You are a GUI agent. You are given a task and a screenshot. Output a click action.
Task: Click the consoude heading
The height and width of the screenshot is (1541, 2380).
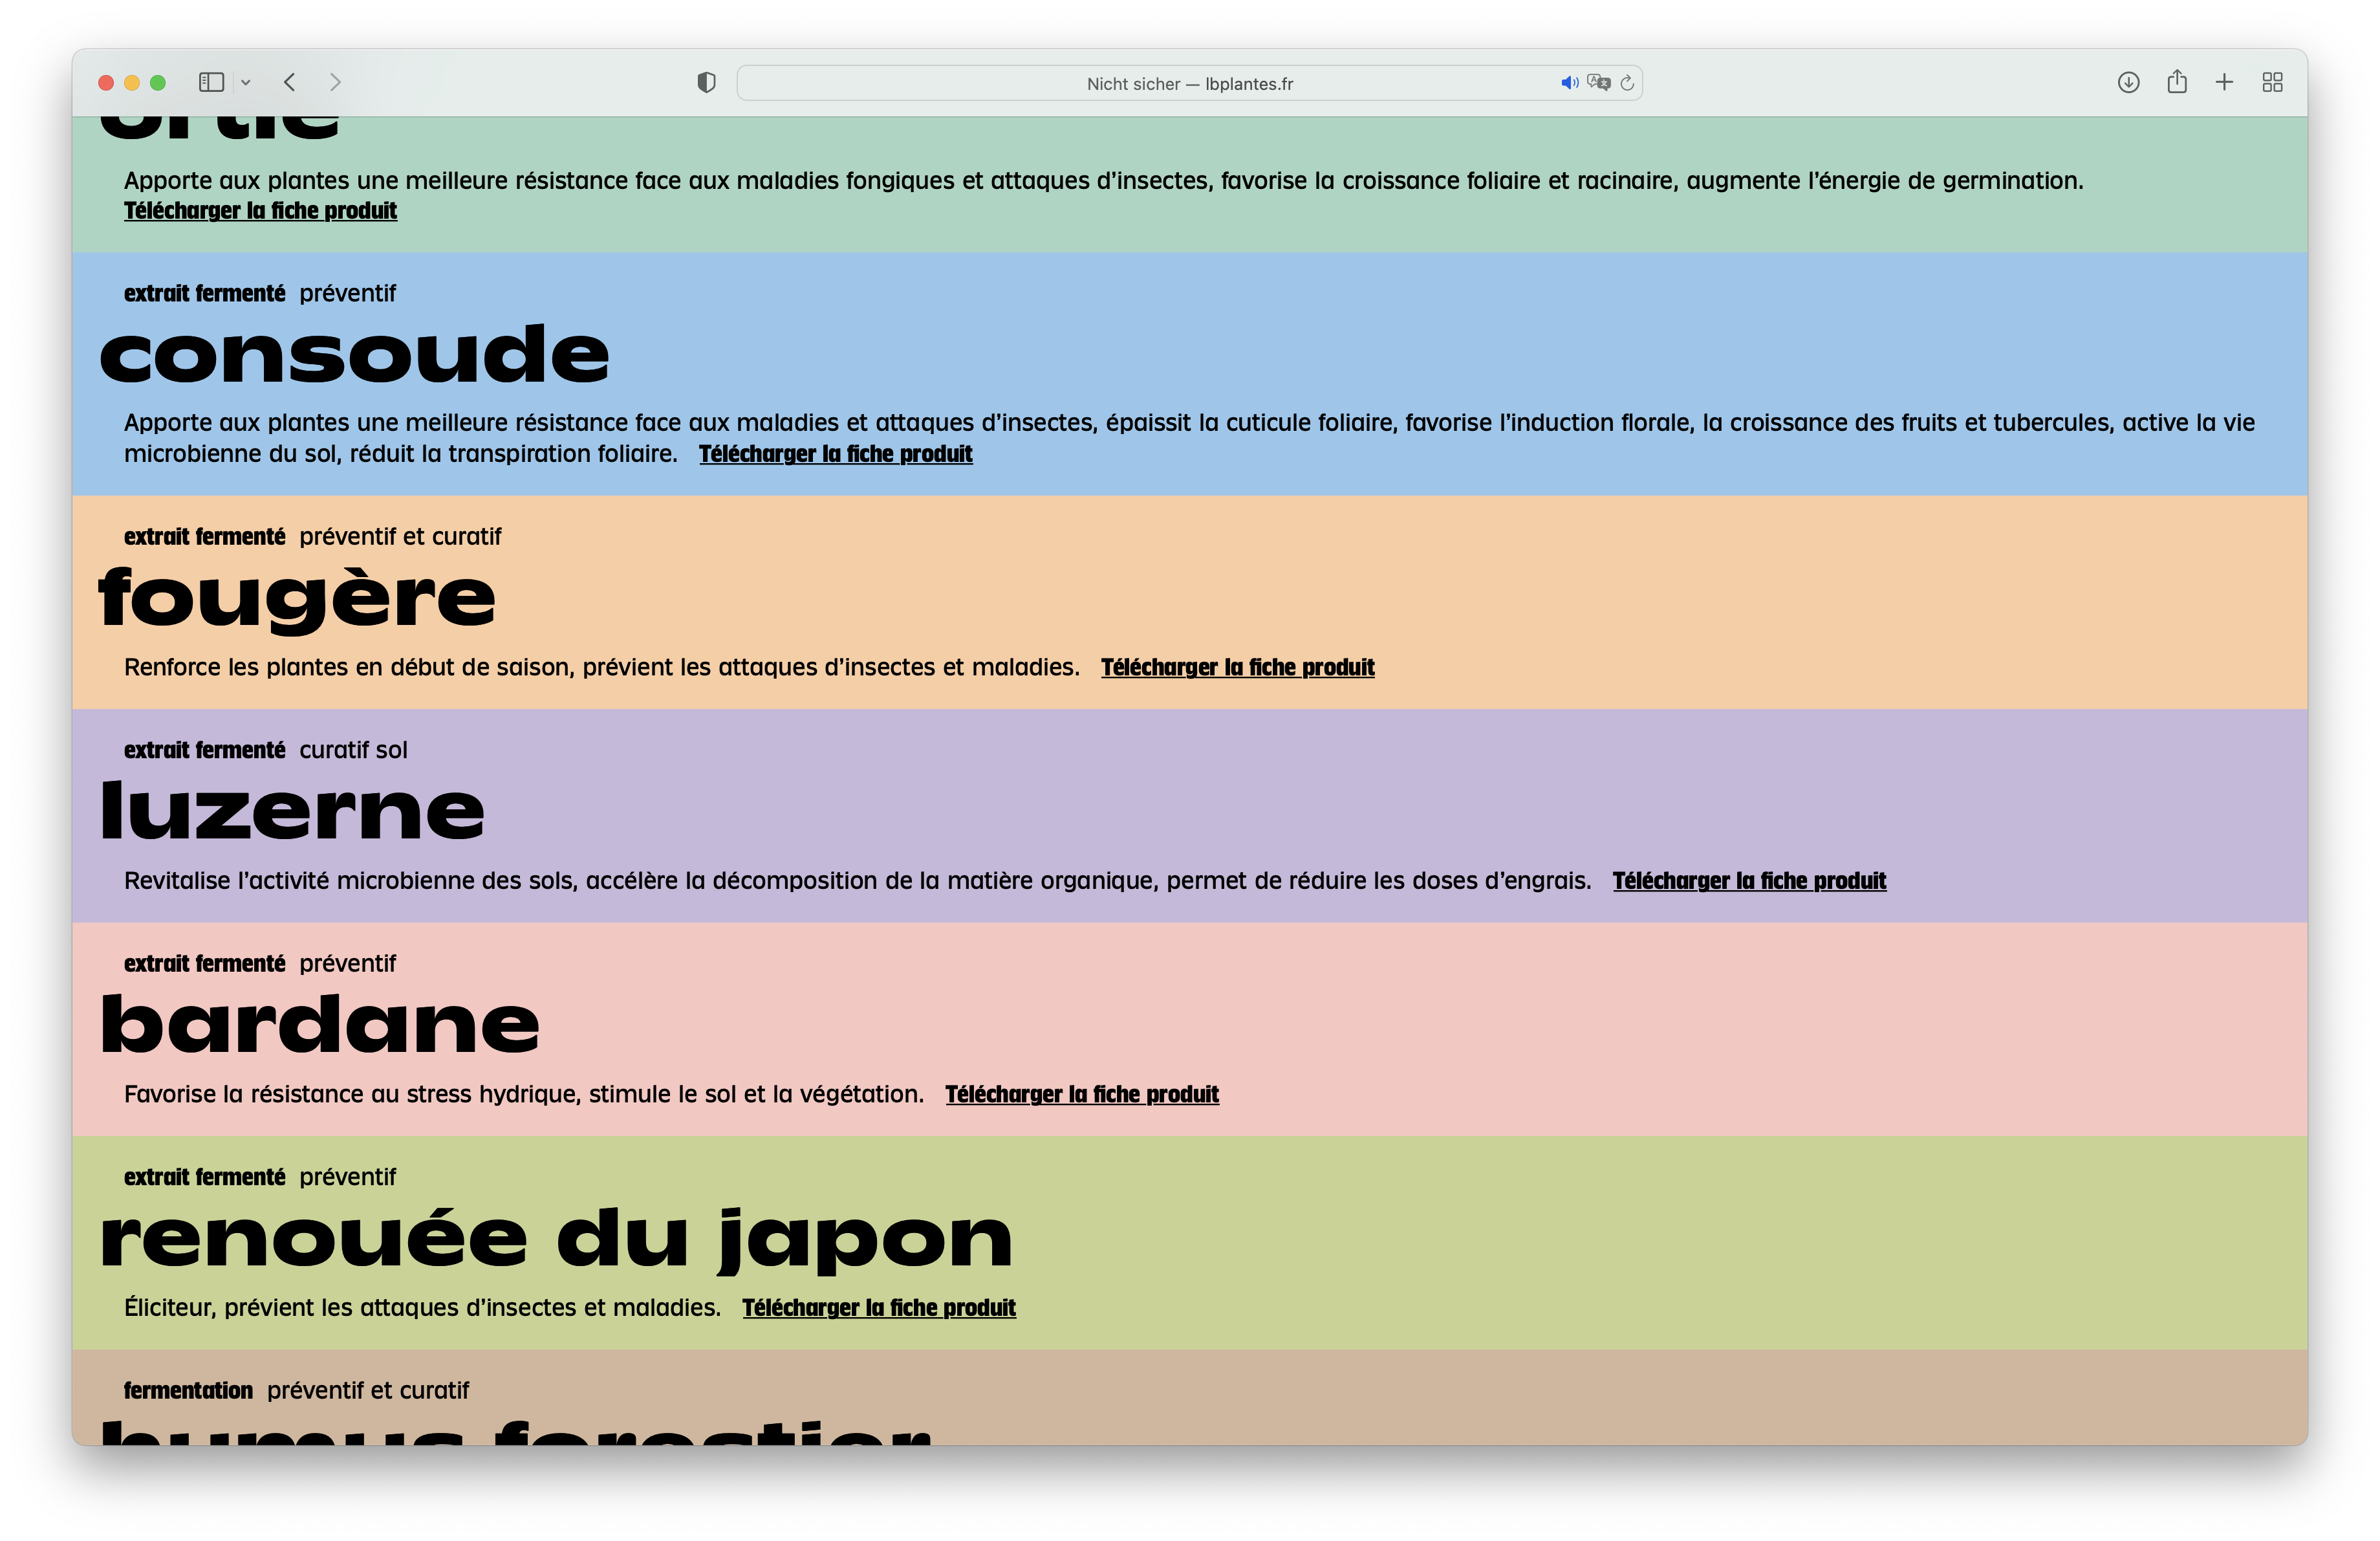354,355
